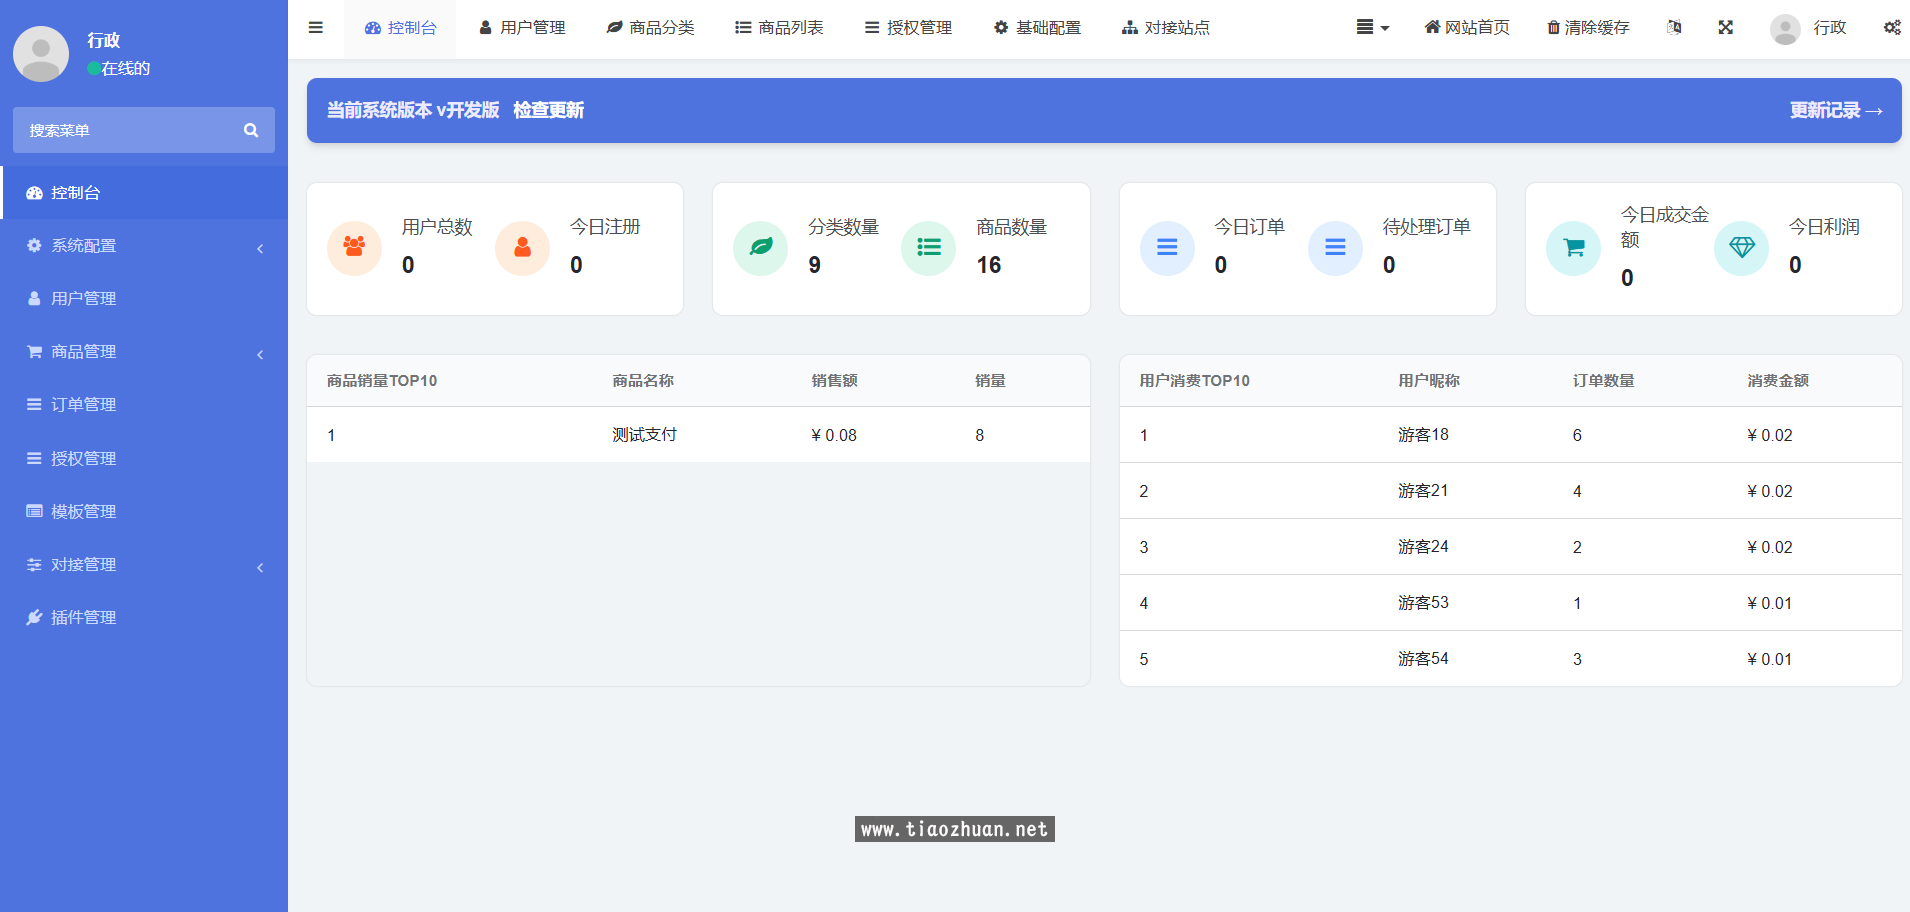Open the list dropdown in the top bar
This screenshot has height=912, width=1910.
click(x=1372, y=27)
